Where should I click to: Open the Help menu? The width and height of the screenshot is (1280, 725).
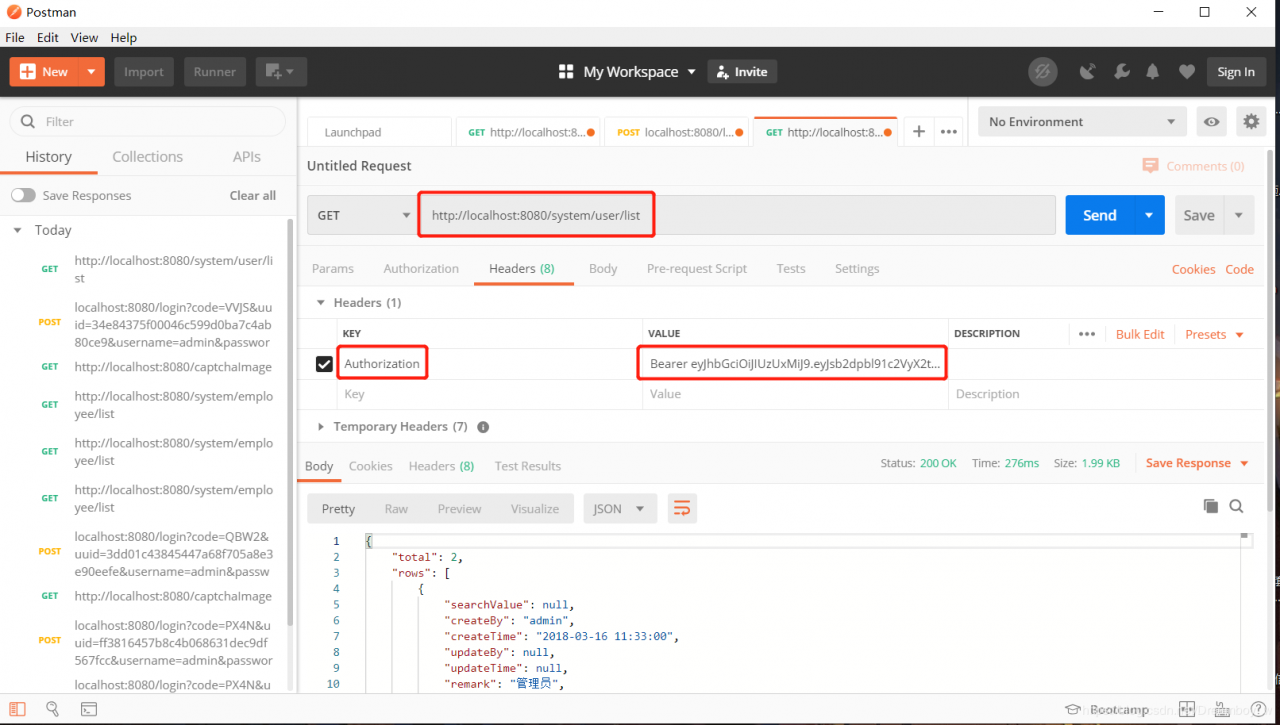click(x=123, y=37)
